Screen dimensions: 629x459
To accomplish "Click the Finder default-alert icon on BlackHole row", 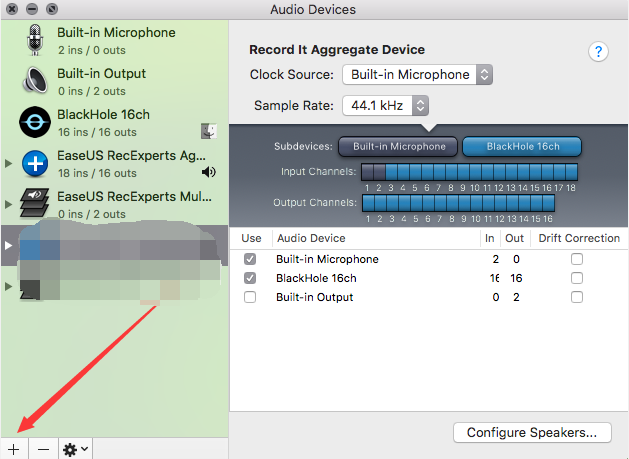I will (x=209, y=131).
